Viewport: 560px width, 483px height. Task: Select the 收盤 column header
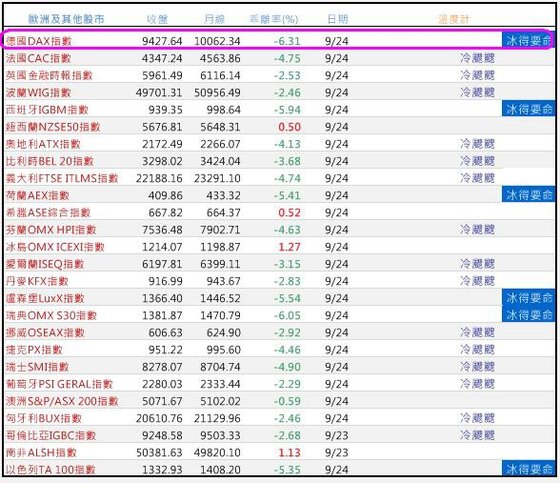click(157, 19)
